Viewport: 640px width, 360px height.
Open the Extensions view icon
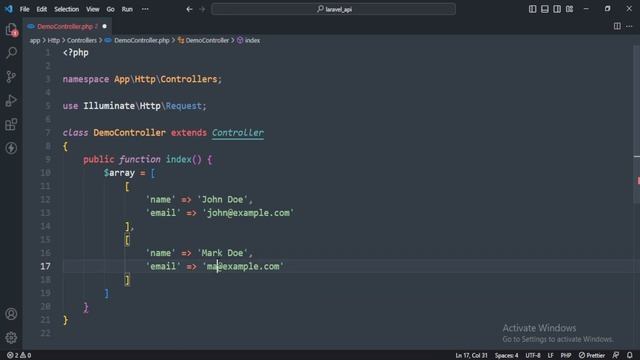click(11, 124)
